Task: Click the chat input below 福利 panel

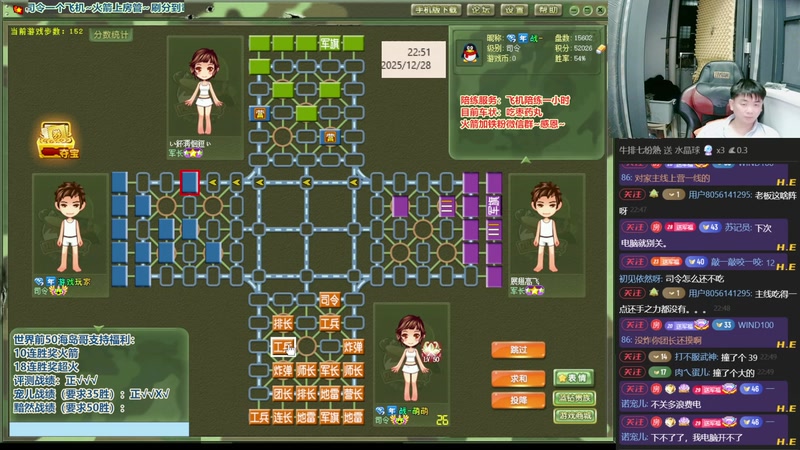Action: [99, 429]
